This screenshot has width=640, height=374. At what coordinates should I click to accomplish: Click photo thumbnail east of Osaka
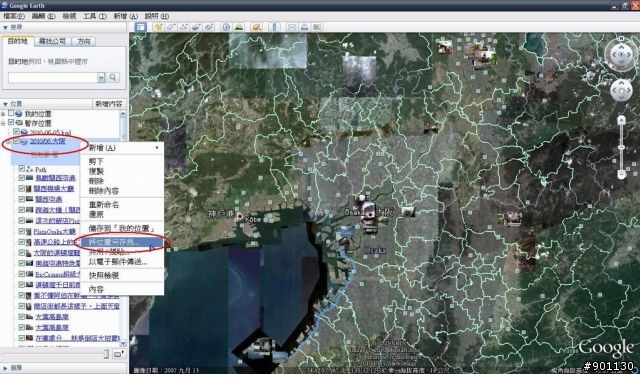click(x=407, y=211)
